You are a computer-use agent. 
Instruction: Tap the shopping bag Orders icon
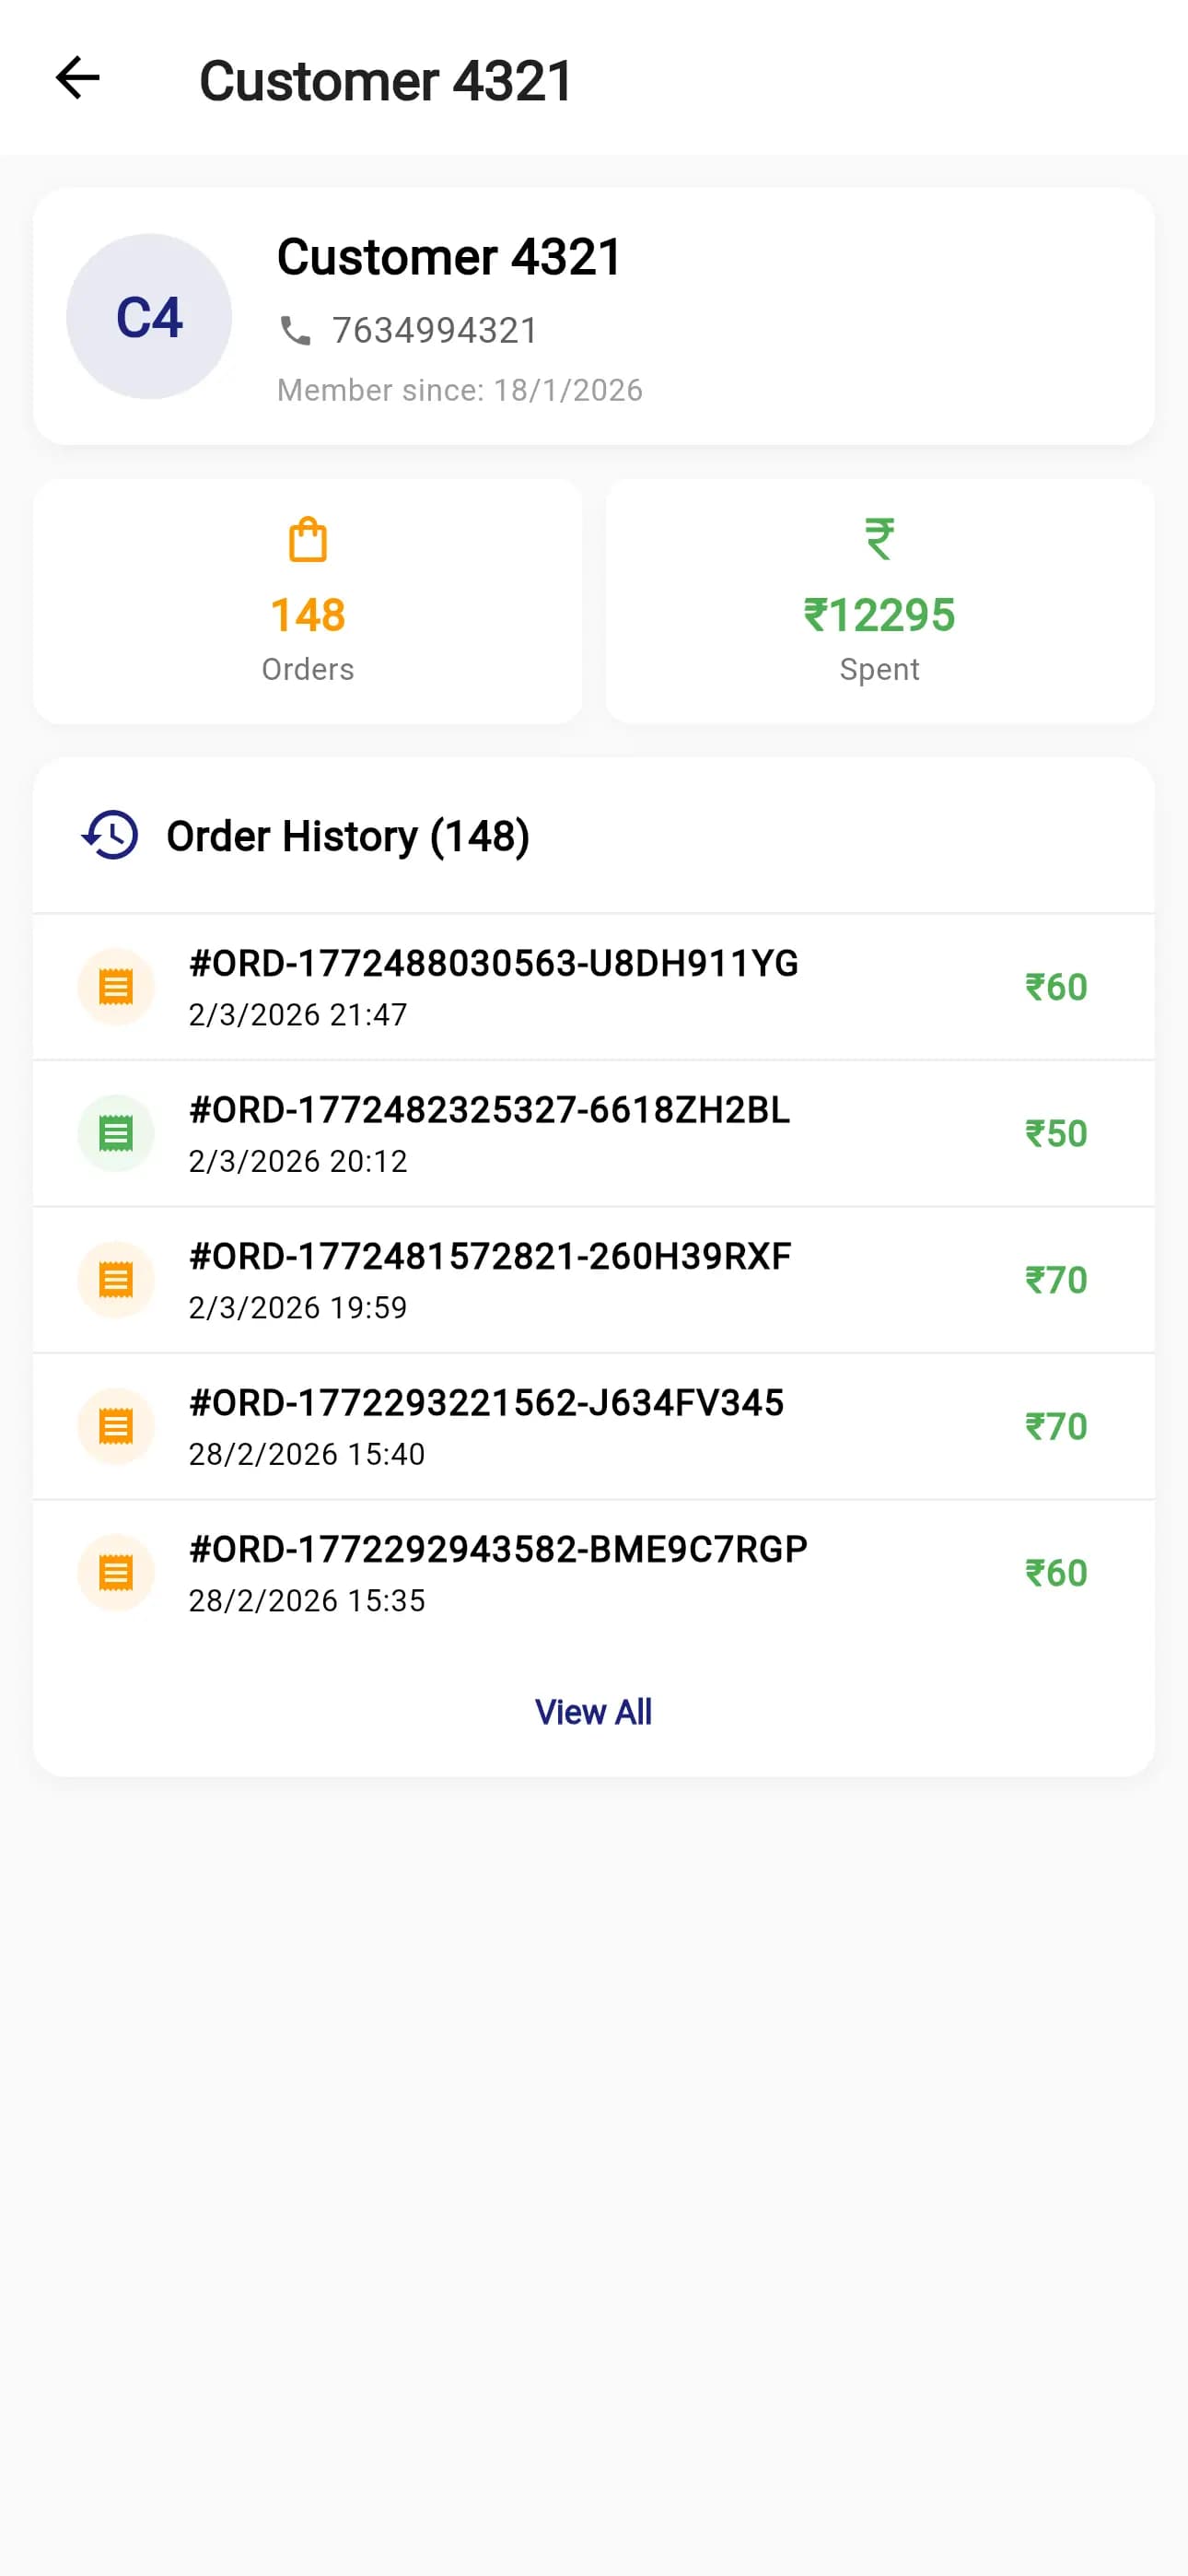click(307, 540)
